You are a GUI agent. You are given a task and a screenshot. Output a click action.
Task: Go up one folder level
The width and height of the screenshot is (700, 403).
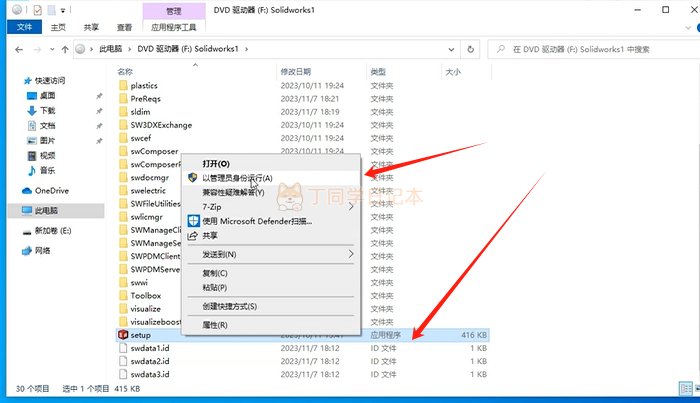click(65, 50)
